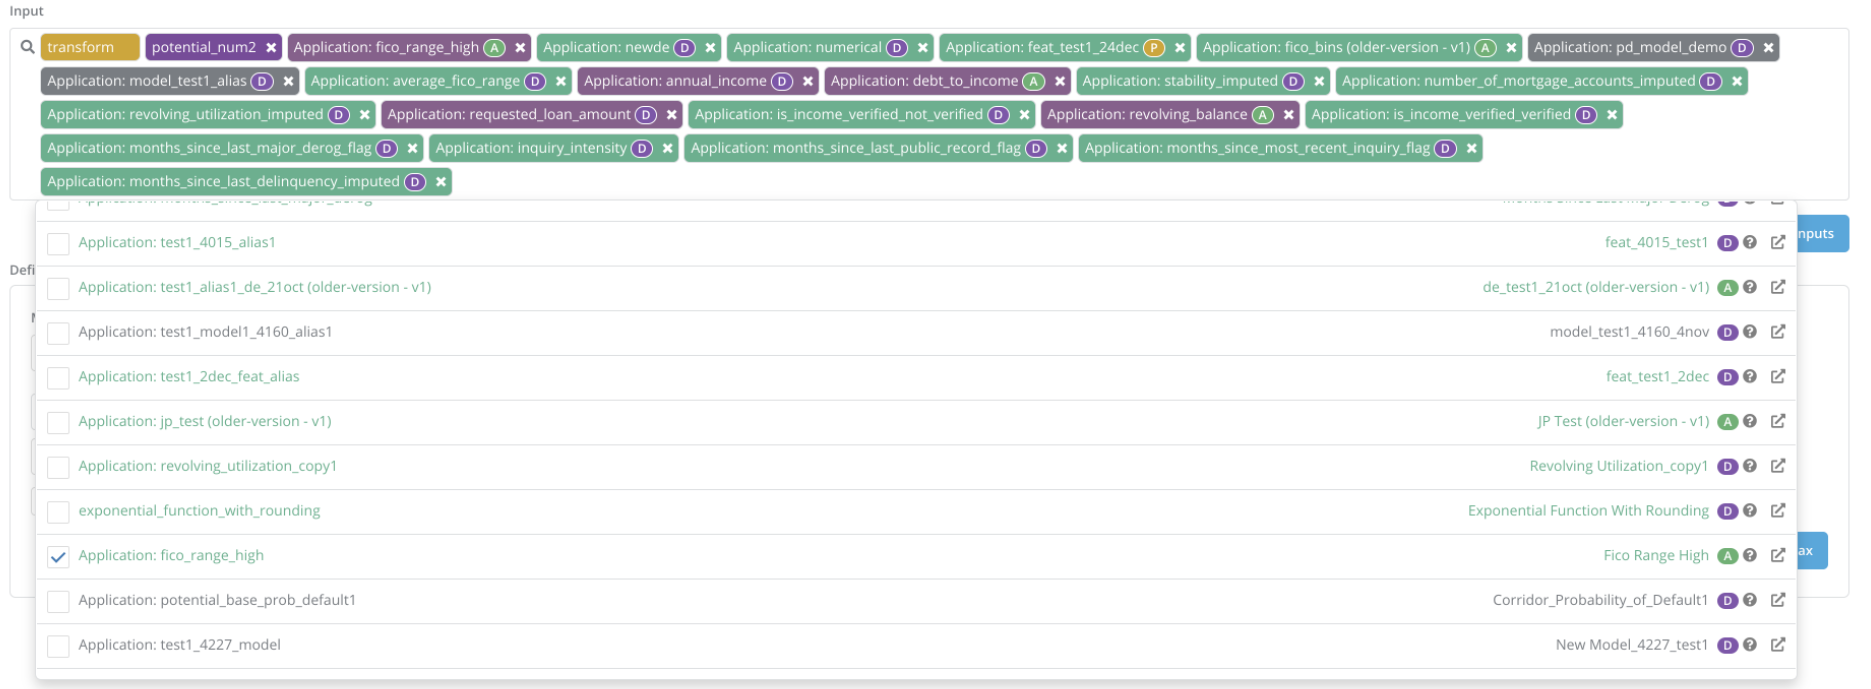Open the feat_4015_test1 link

(x=1656, y=242)
